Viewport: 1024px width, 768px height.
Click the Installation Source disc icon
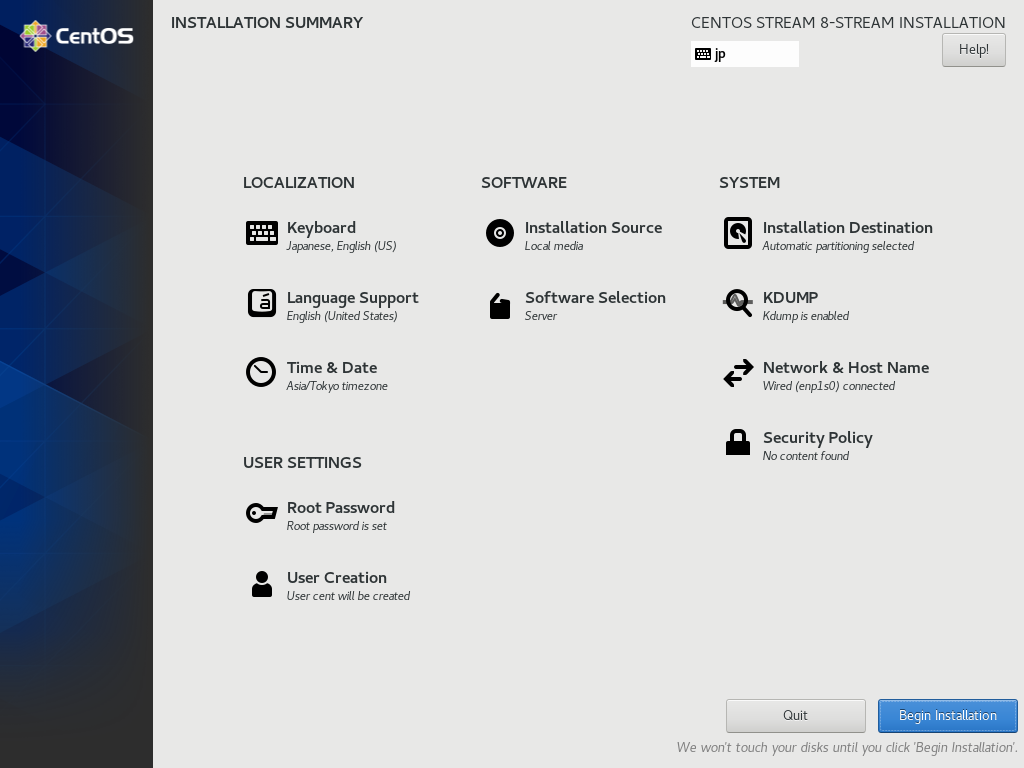500,233
